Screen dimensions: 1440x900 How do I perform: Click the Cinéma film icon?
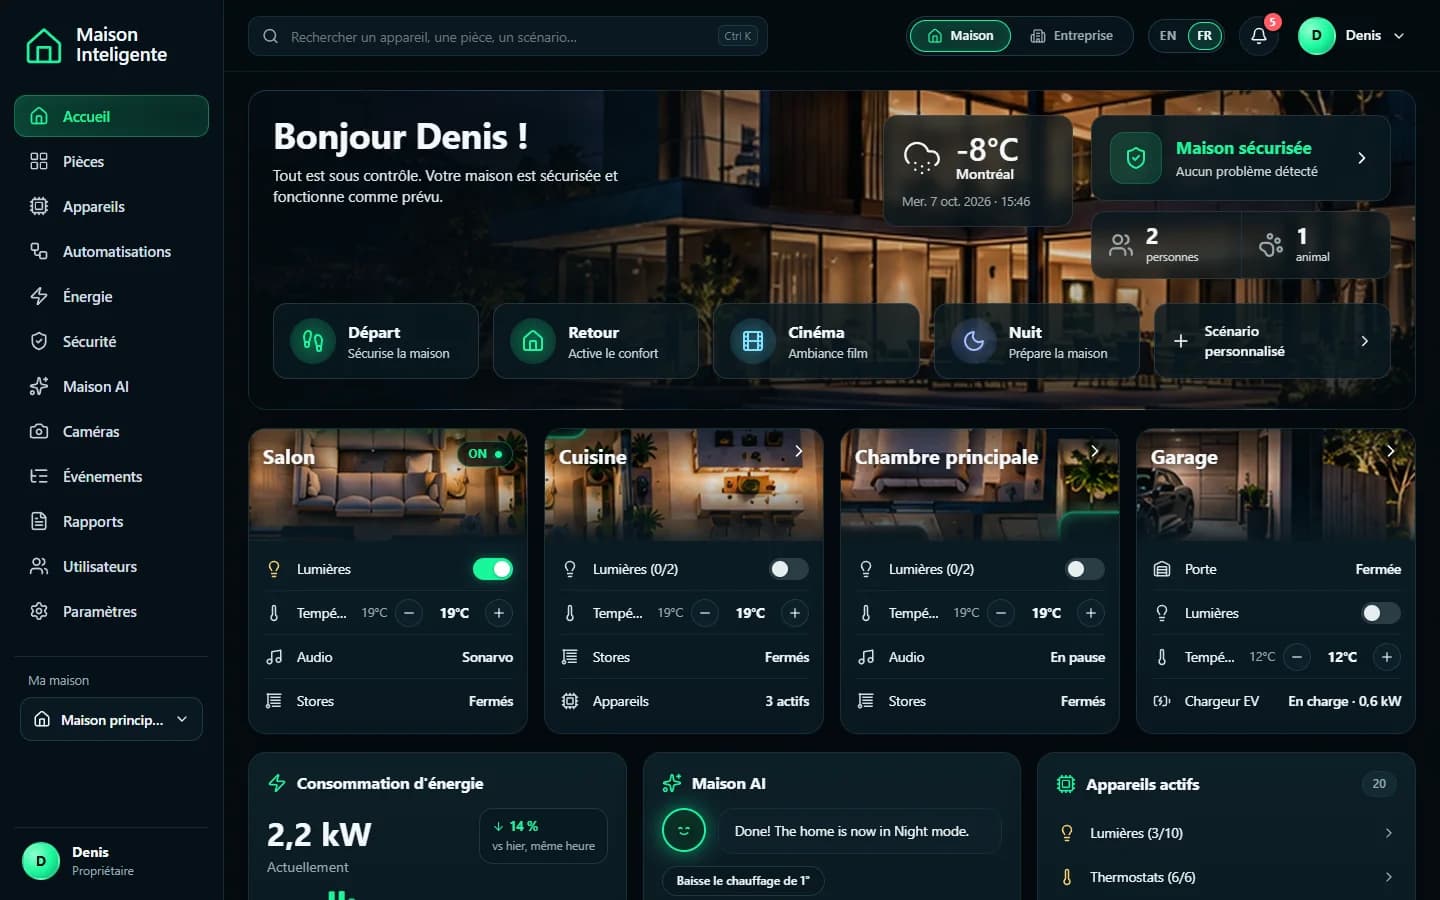pos(753,341)
